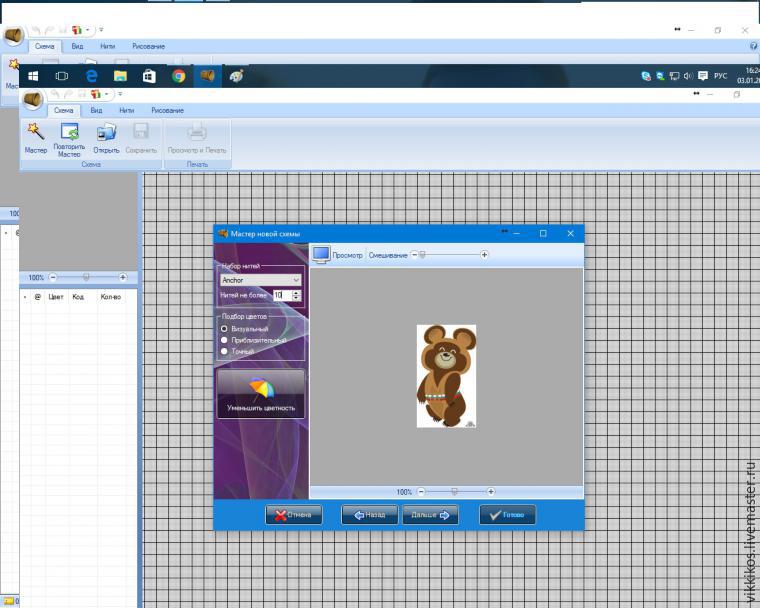Click zoom slider handle below bear preview

tap(454, 492)
